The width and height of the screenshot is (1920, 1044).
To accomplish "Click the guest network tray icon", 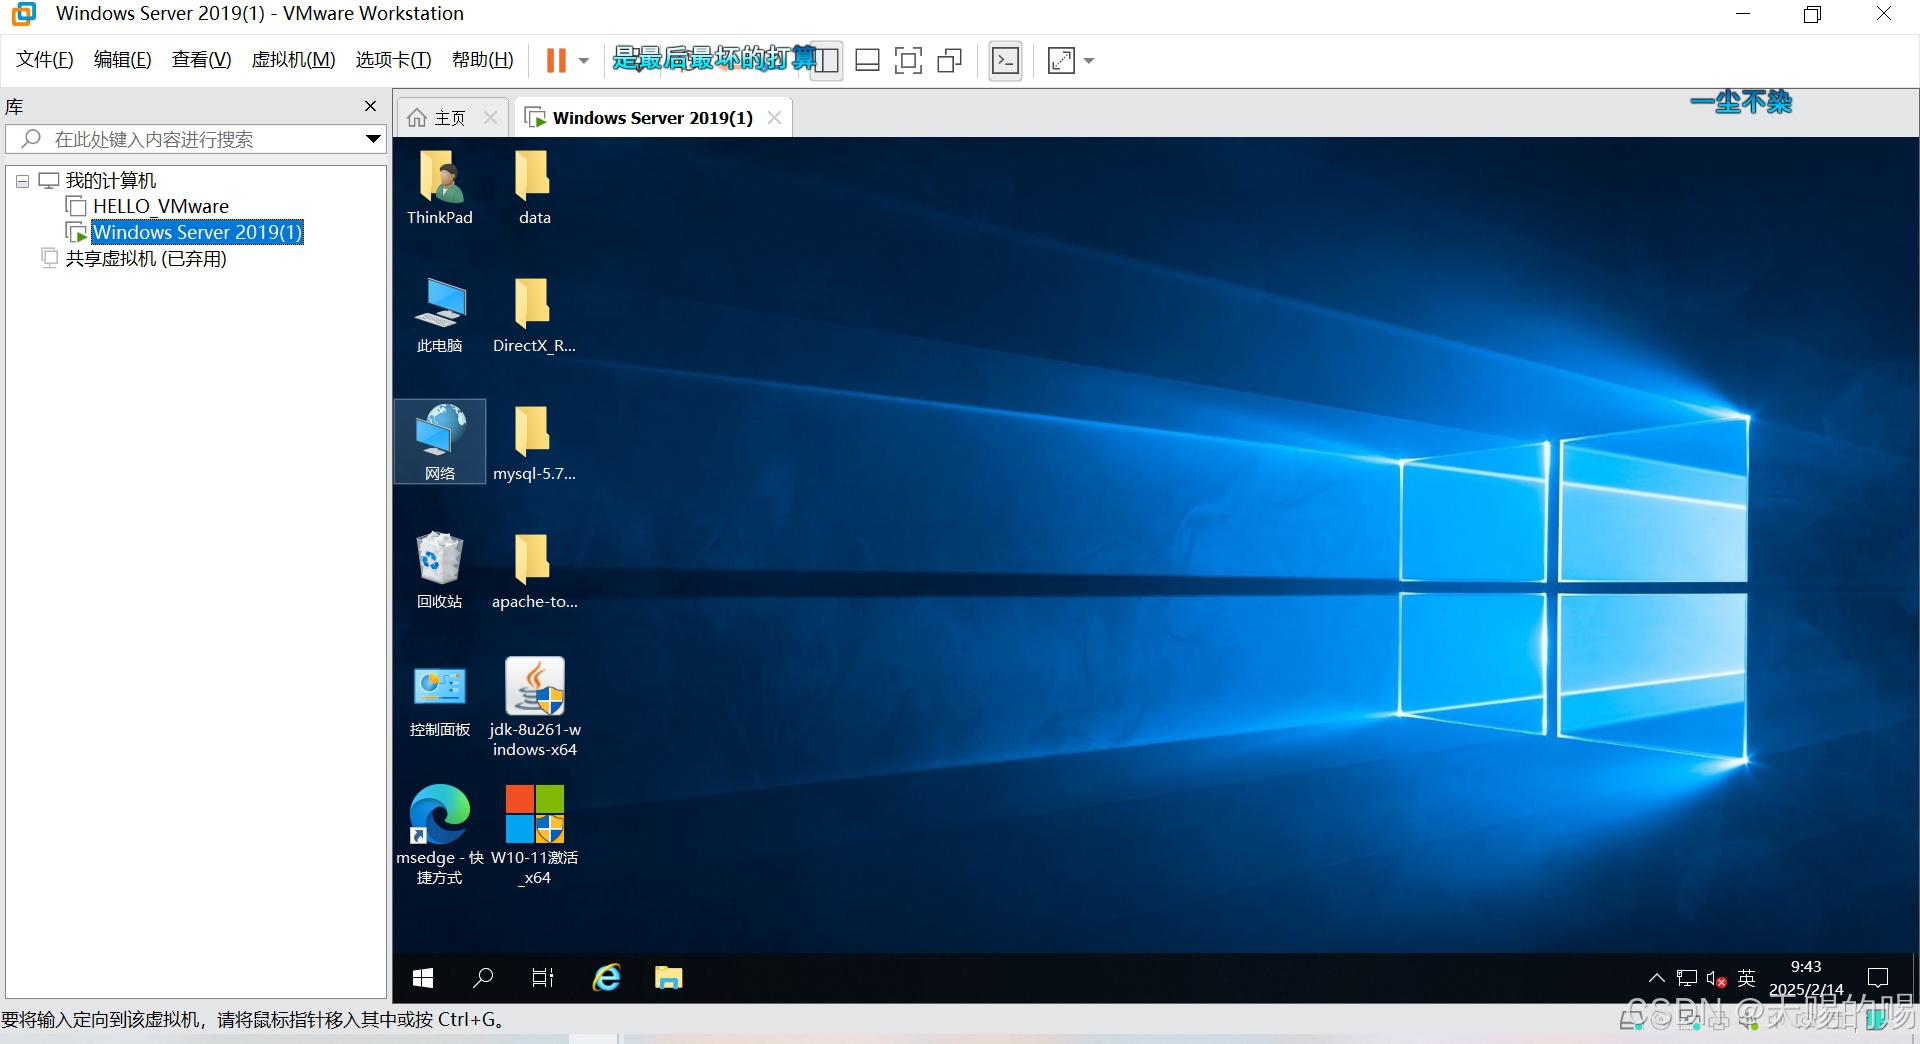I will (1687, 978).
